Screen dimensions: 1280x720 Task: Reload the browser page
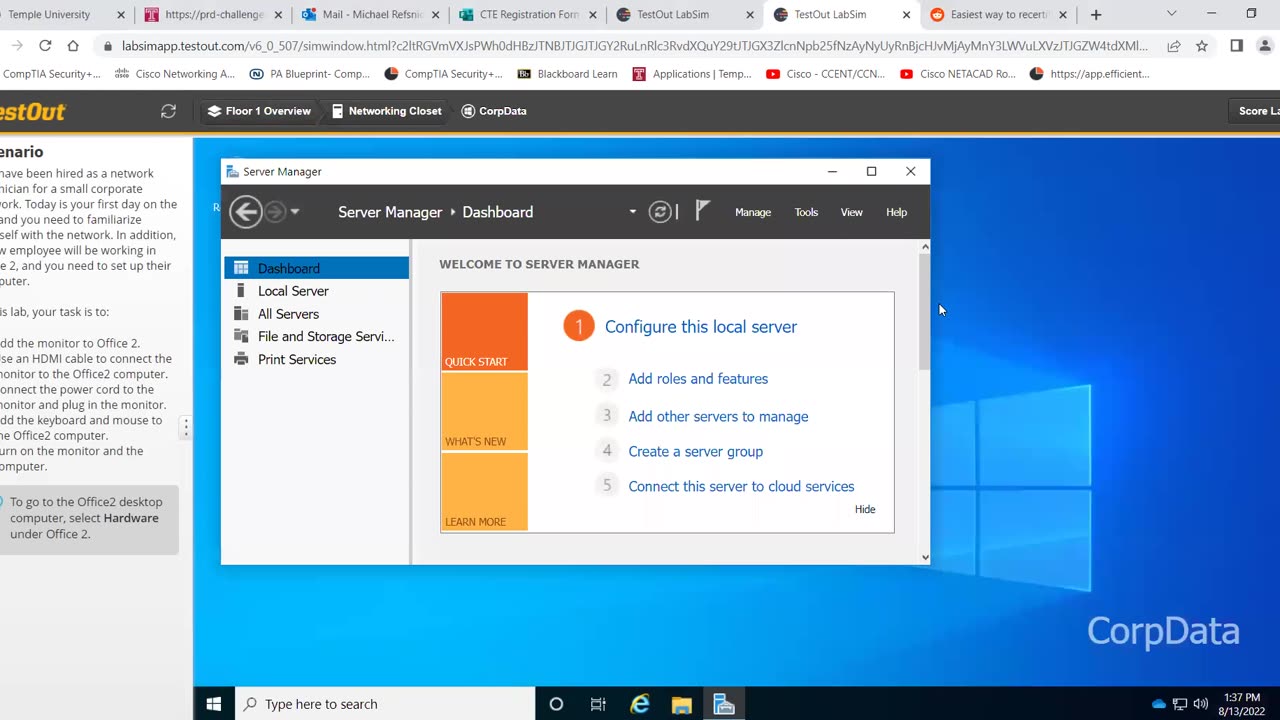click(45, 46)
